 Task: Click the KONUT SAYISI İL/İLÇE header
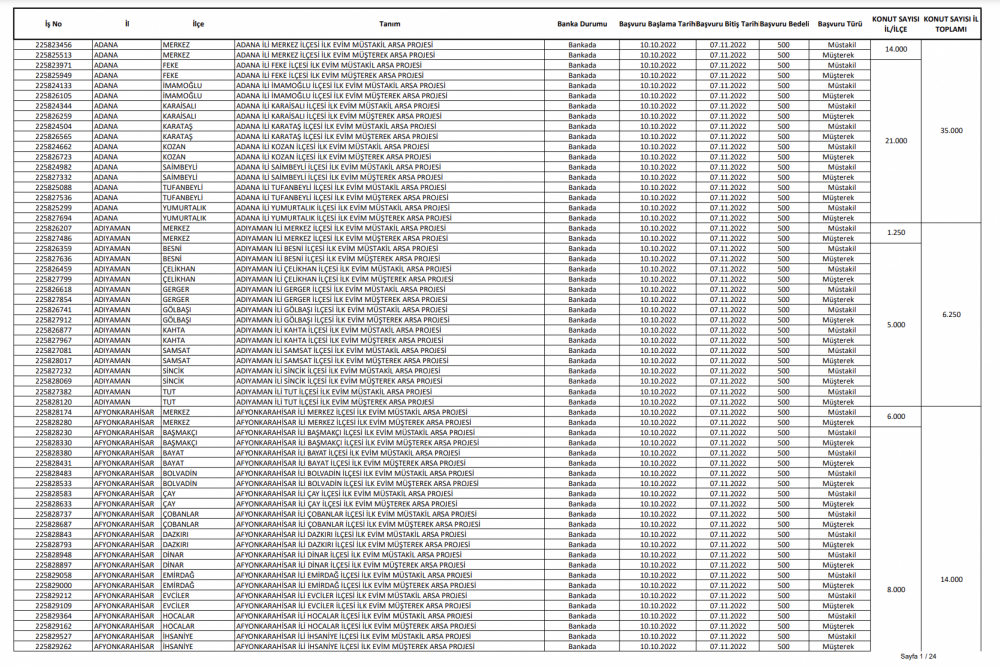pos(895,24)
